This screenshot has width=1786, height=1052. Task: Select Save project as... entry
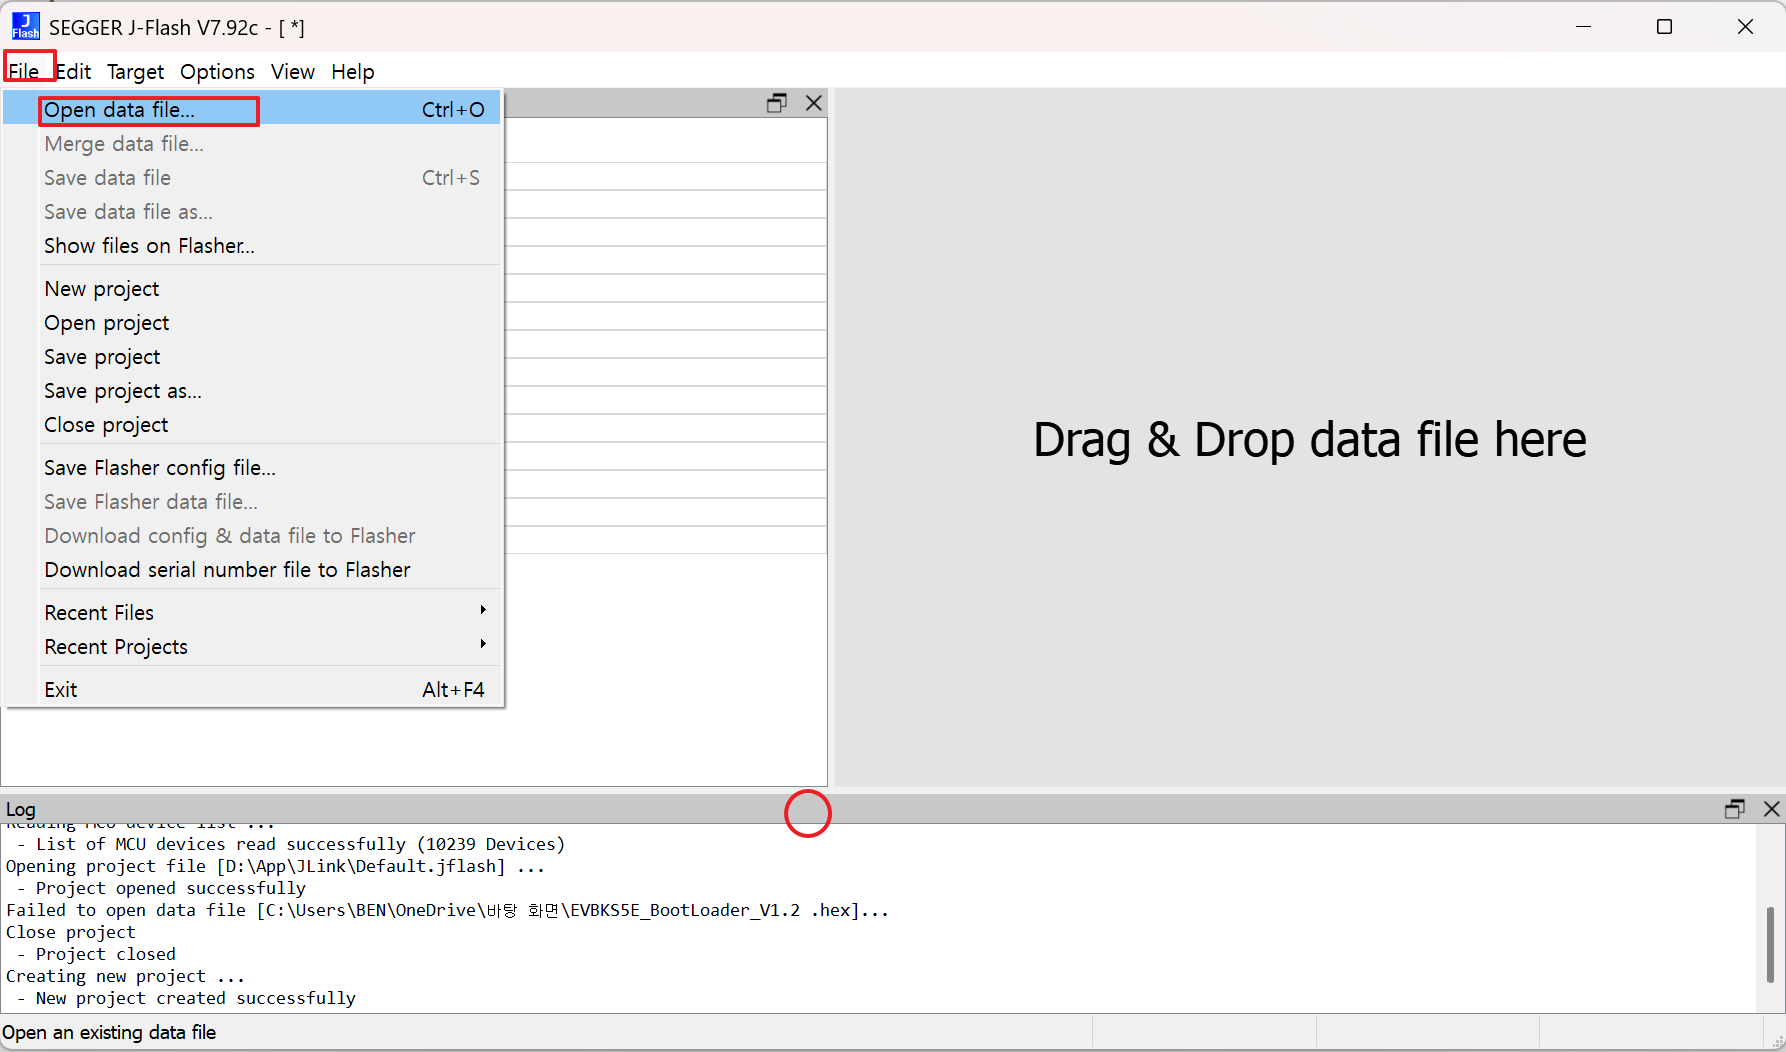point(123,391)
